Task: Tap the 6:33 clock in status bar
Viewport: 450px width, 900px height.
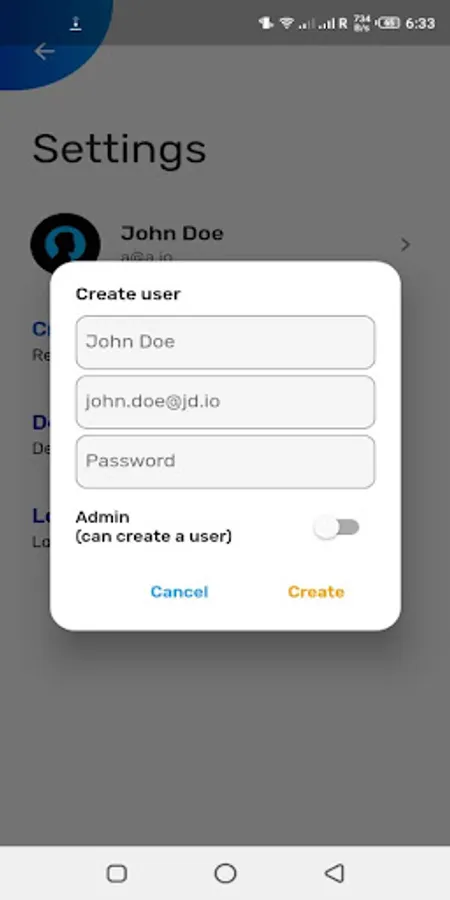Action: tap(420, 24)
